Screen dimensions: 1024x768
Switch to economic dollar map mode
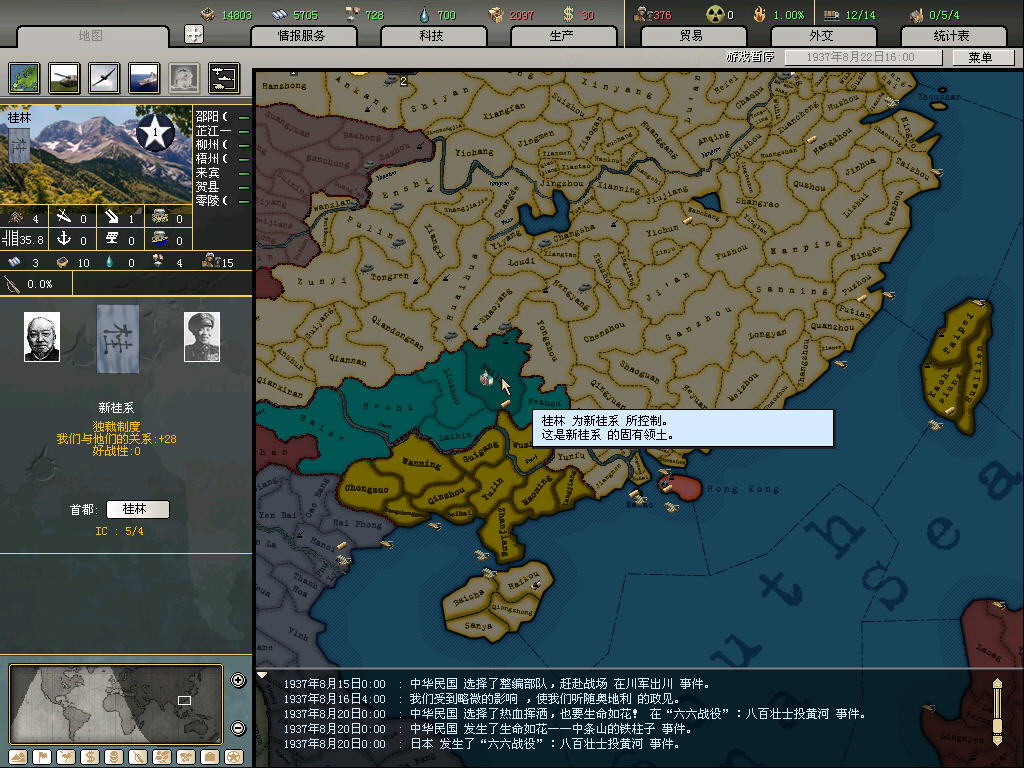tap(90, 757)
